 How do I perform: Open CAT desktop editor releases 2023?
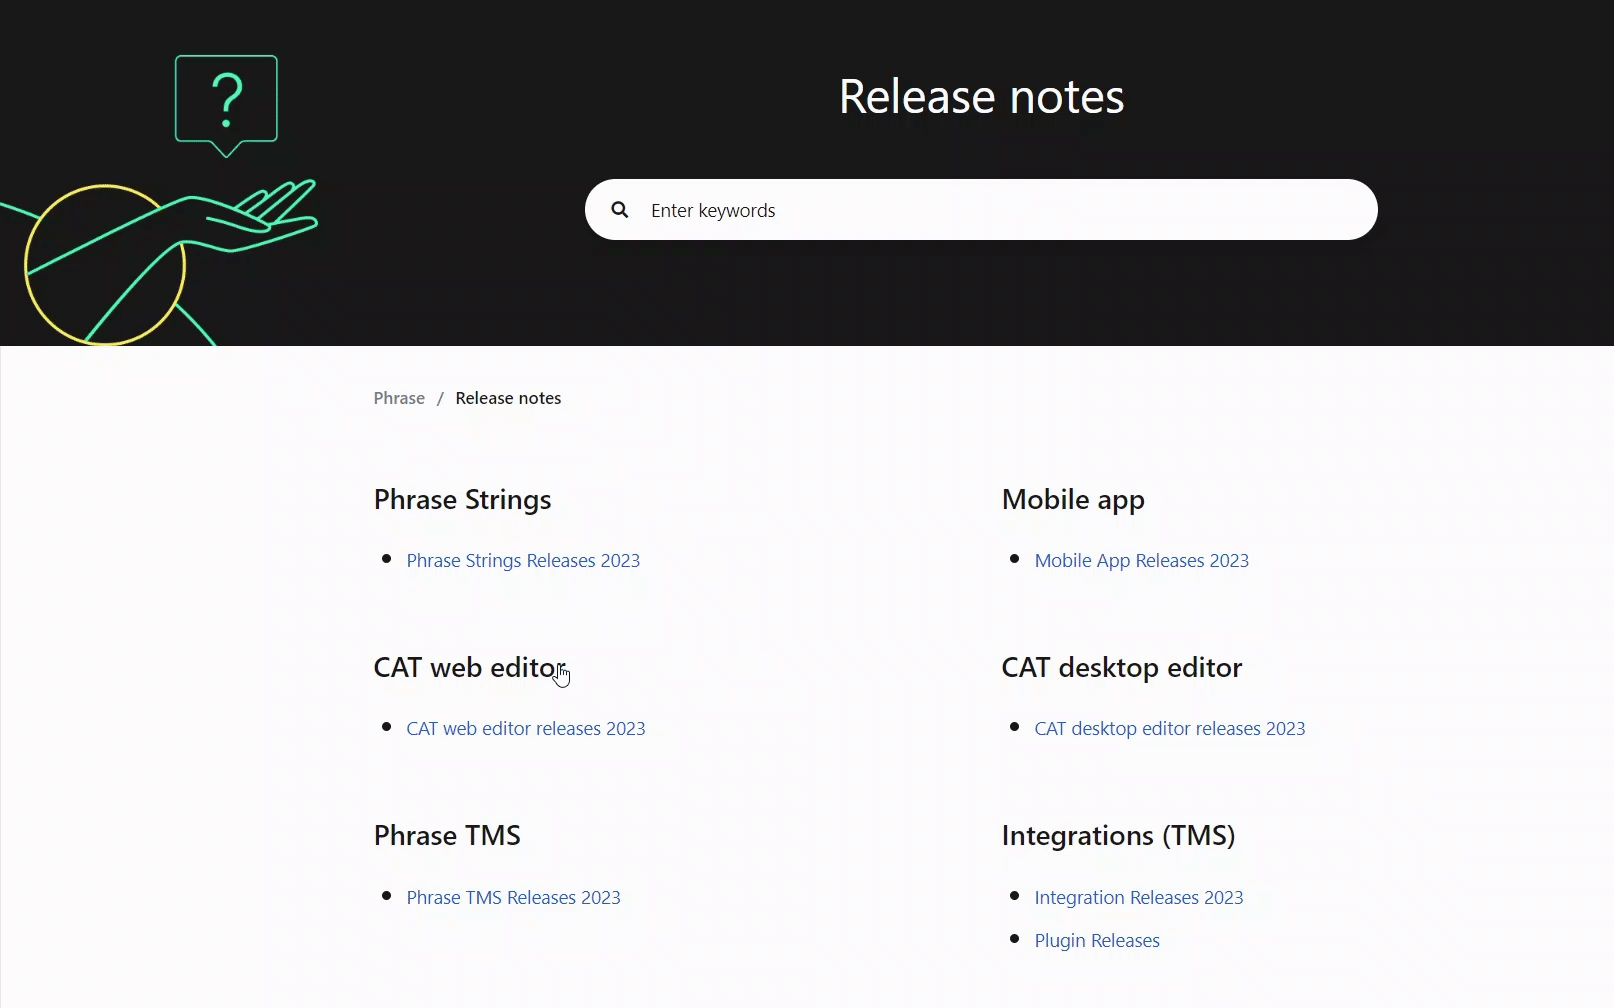coord(1170,729)
